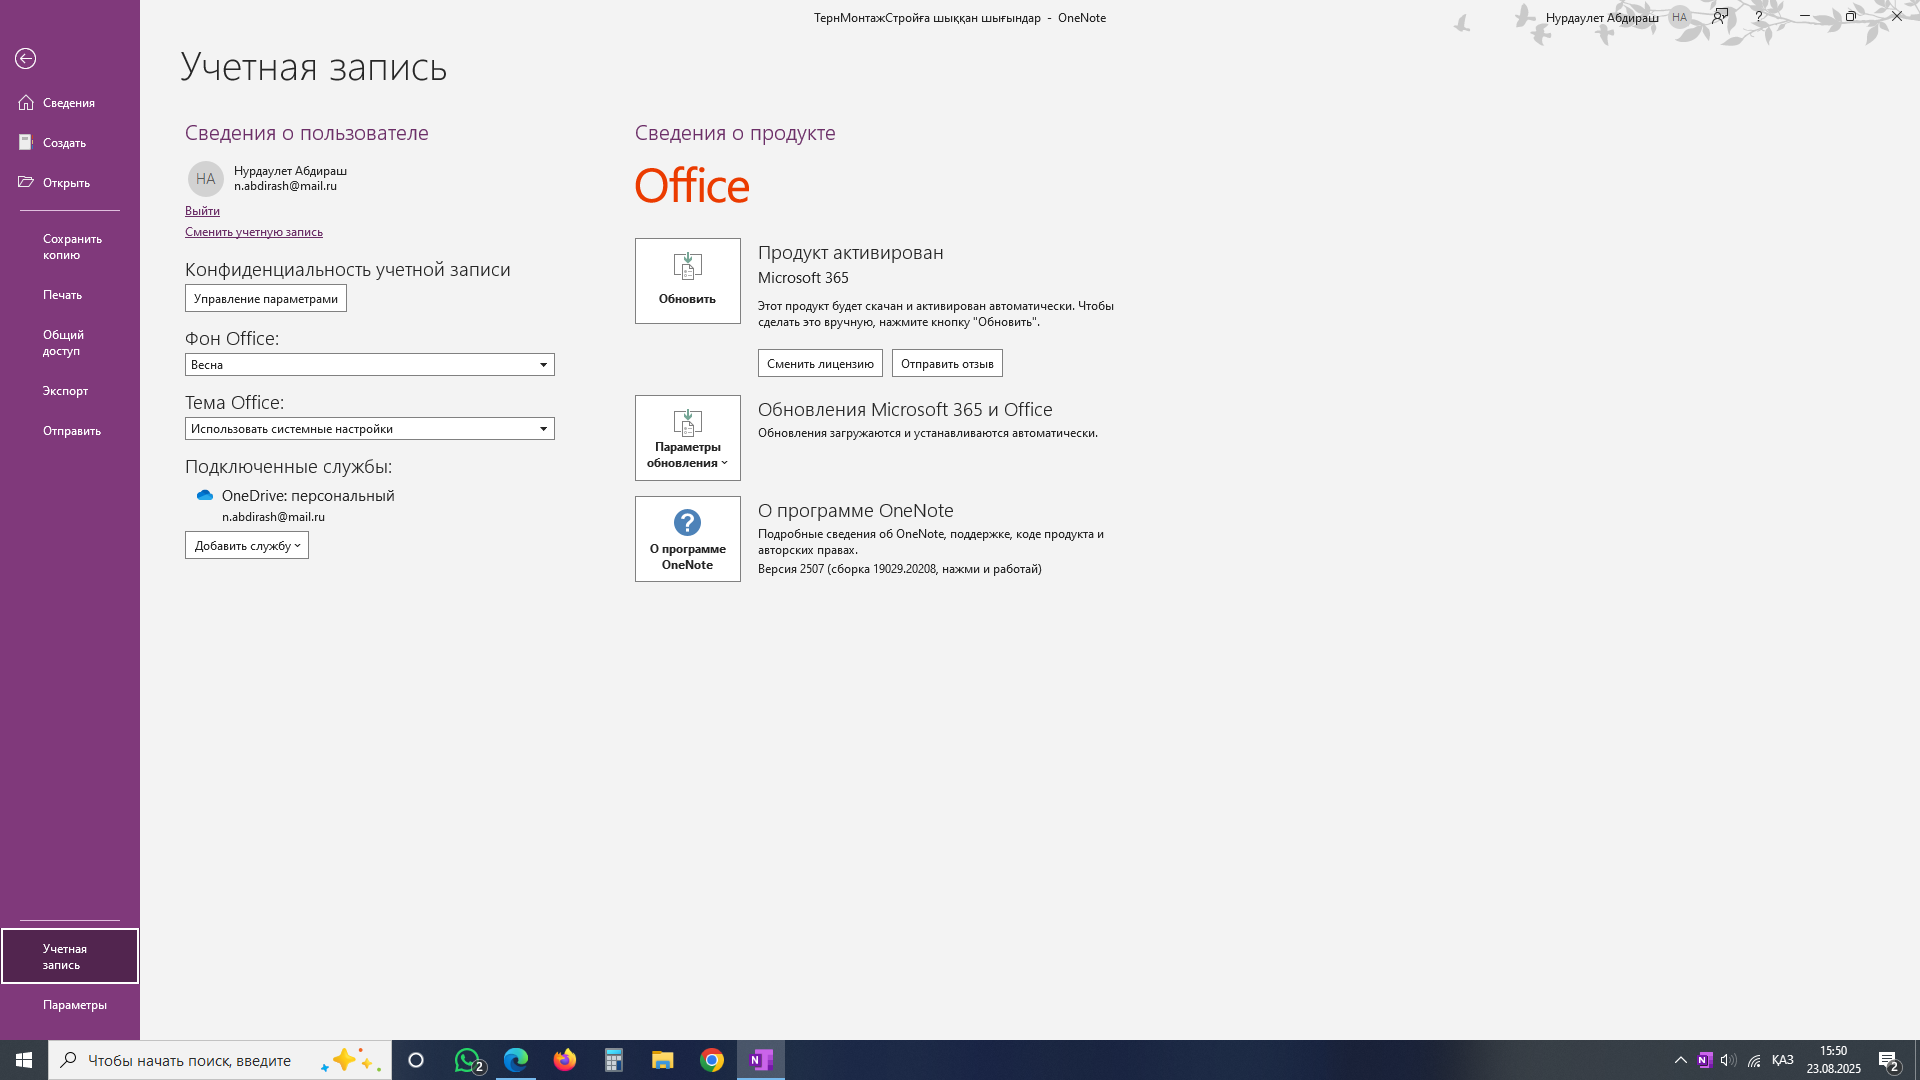Open File Explorer from the taskbar

663,1060
